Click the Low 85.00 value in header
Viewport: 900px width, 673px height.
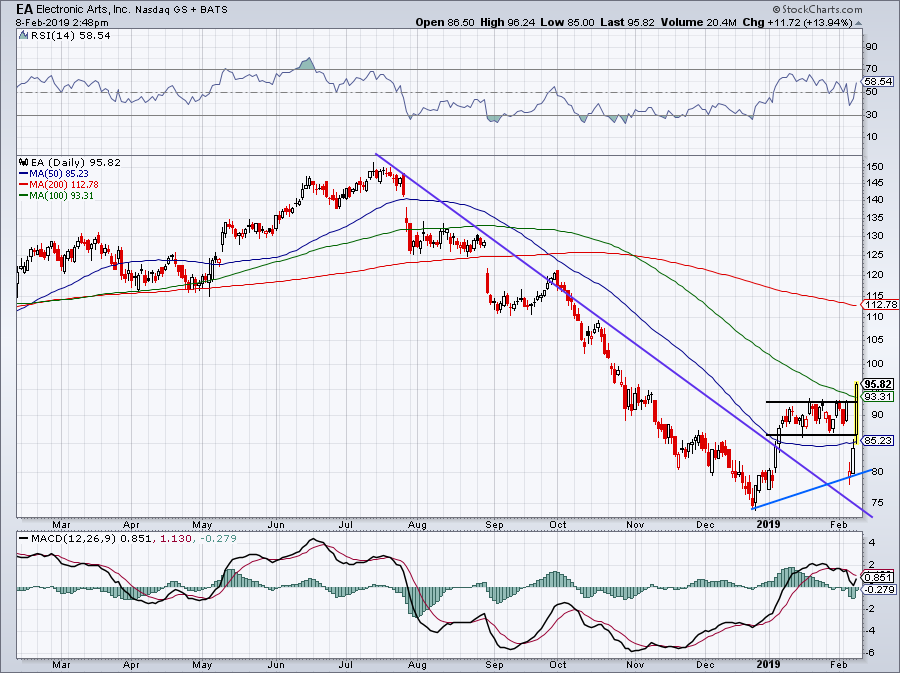click(x=568, y=22)
